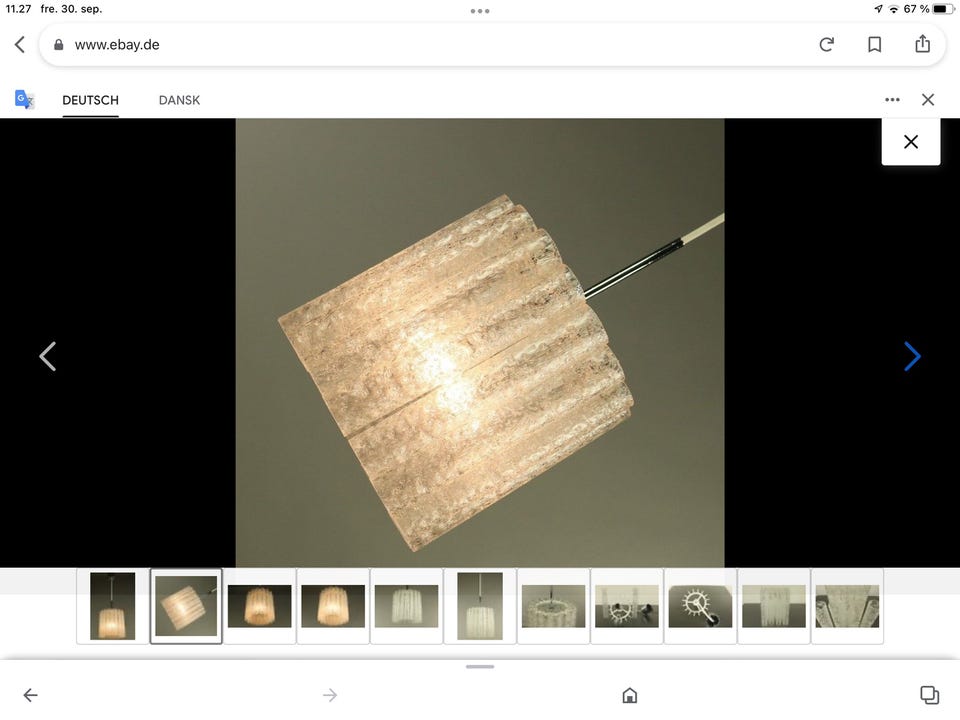Click the Google Translate icon
960x720 pixels.
24,100
